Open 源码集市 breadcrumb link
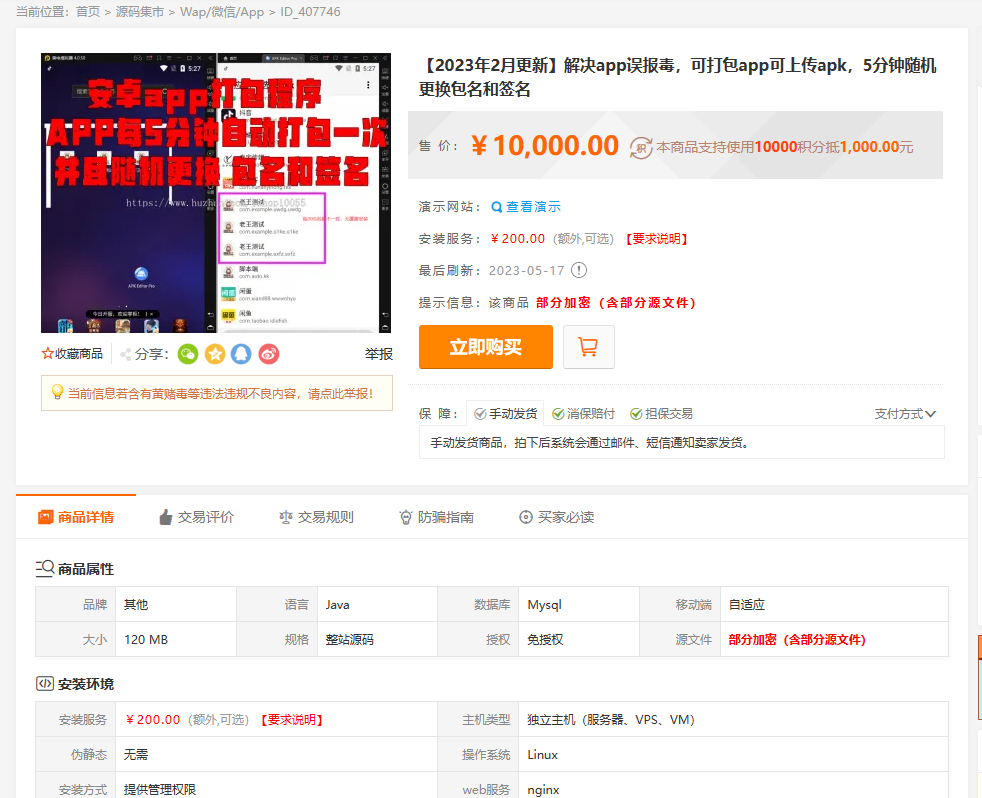This screenshot has width=982, height=798. click(x=140, y=12)
